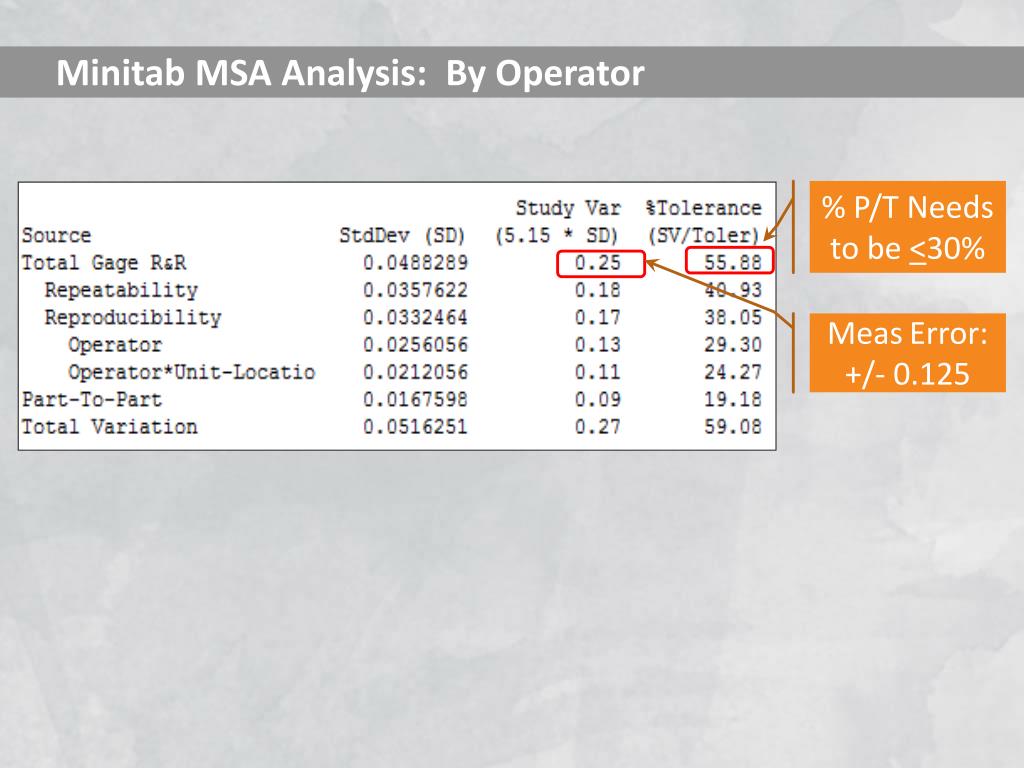The image size is (1024, 768).
Task: Click the Study Var value 0.25
Action: pyautogui.click(x=598, y=263)
